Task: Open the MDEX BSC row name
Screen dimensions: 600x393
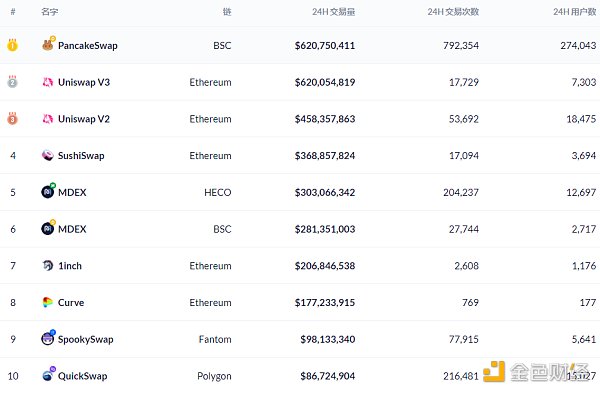Action: click(72, 229)
